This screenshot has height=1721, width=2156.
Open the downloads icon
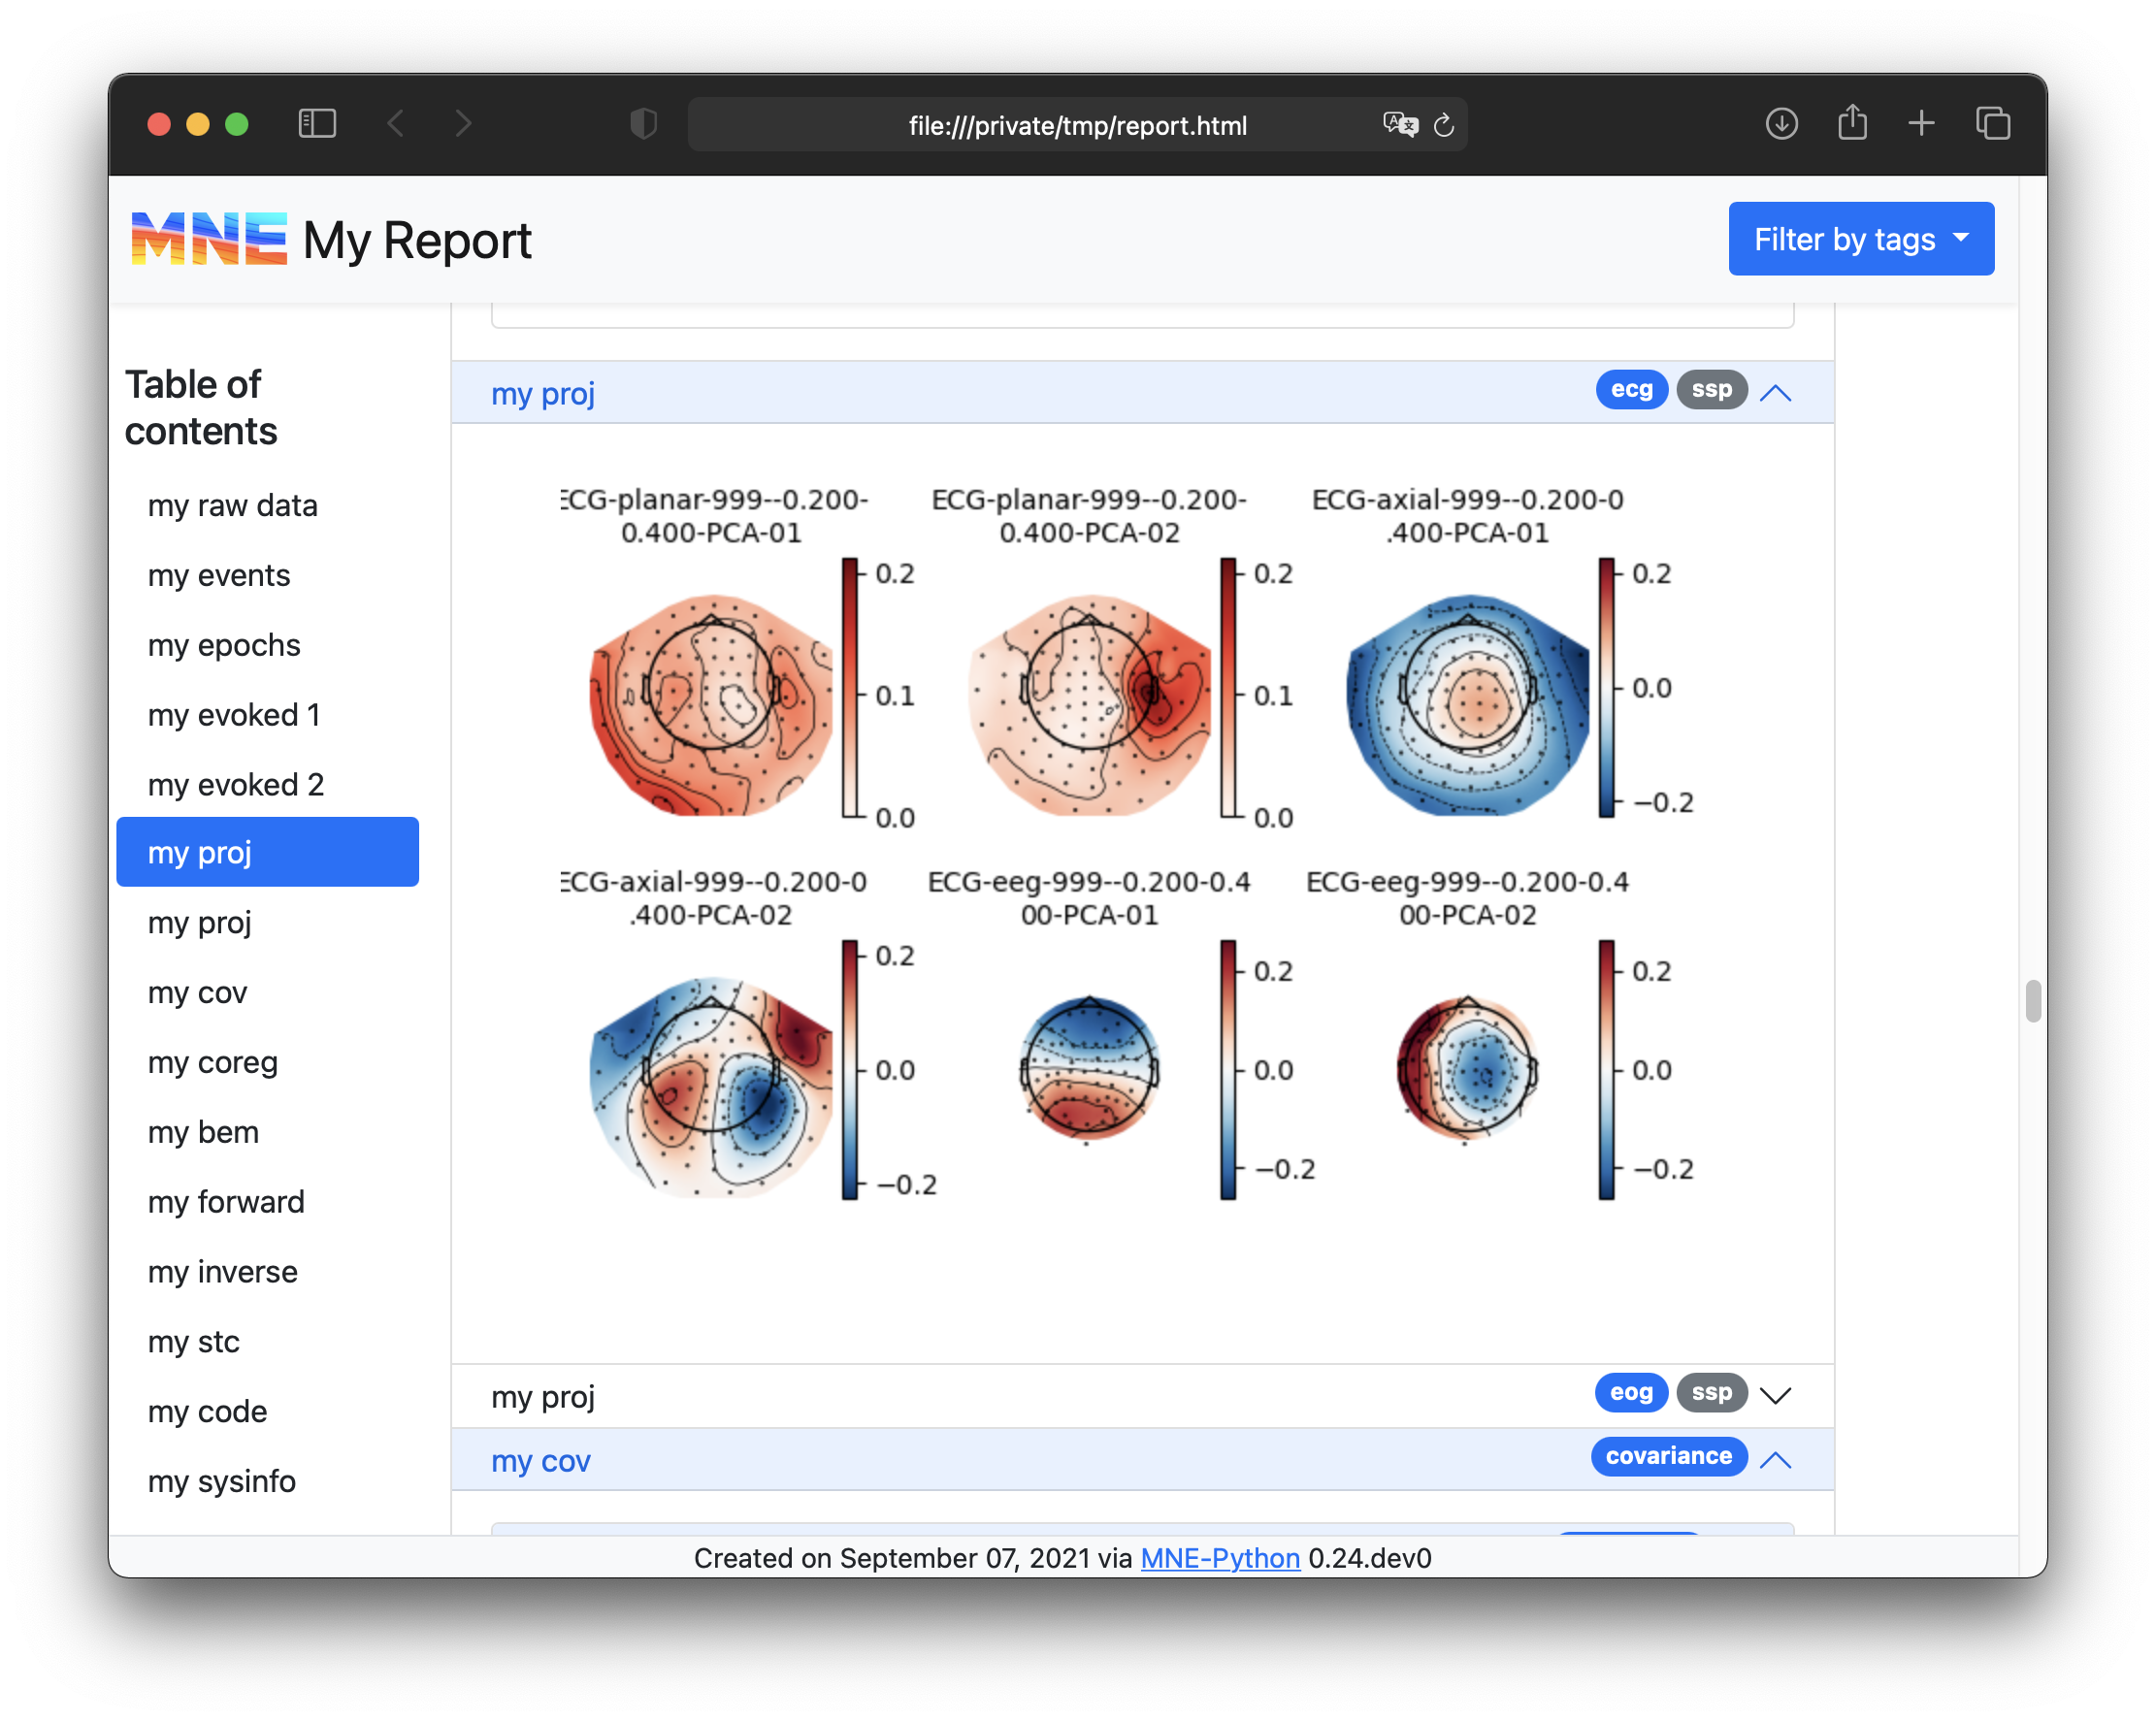(1781, 124)
